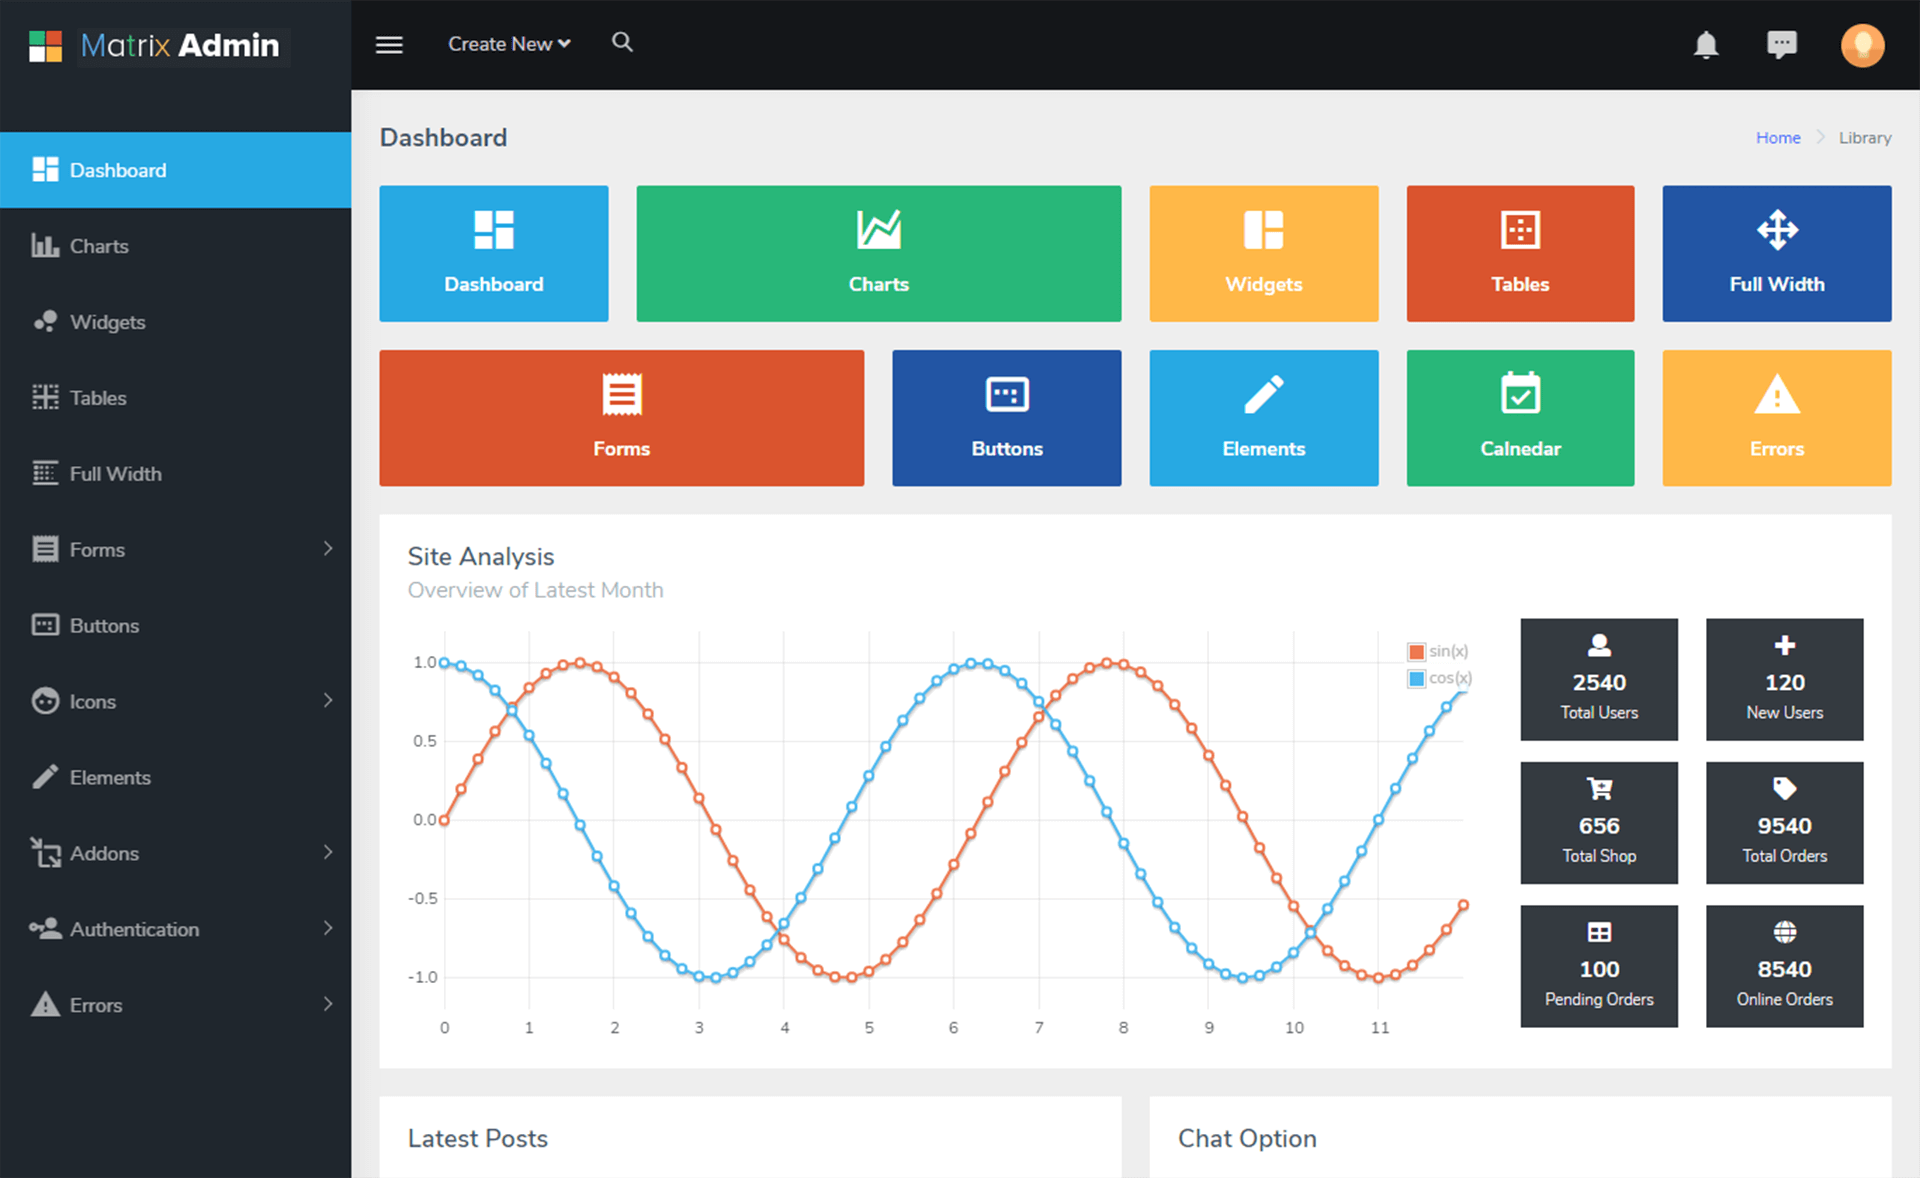
Task: Click the user avatar in header
Action: coord(1862,45)
